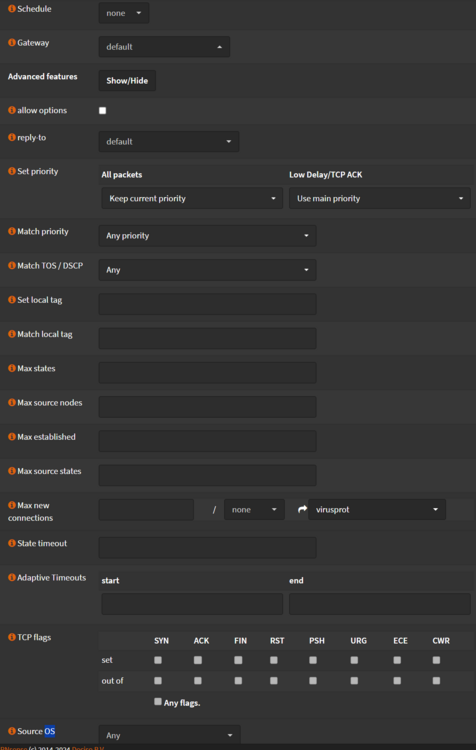476x750 pixels.
Task: Click the Adaptive Timeouts end field
Action: (380, 604)
